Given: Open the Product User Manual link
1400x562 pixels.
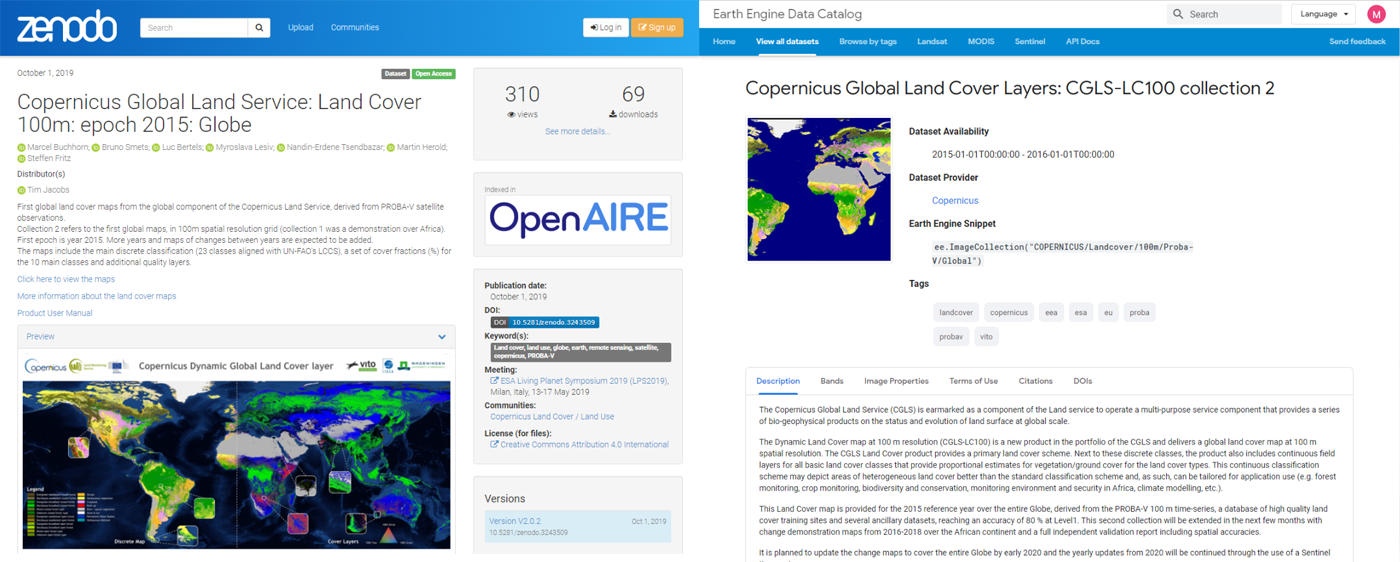Looking at the screenshot, I should 55,313.
